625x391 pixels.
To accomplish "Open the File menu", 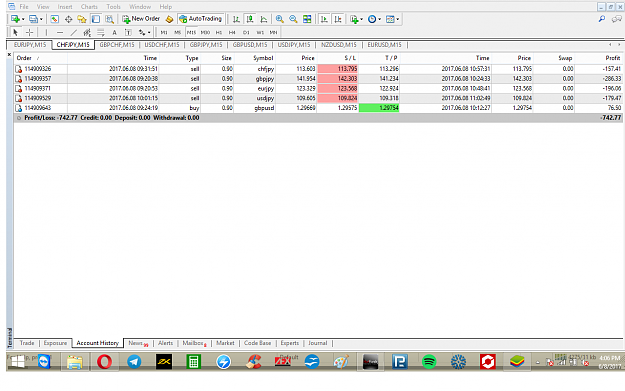I will click(24, 7).
